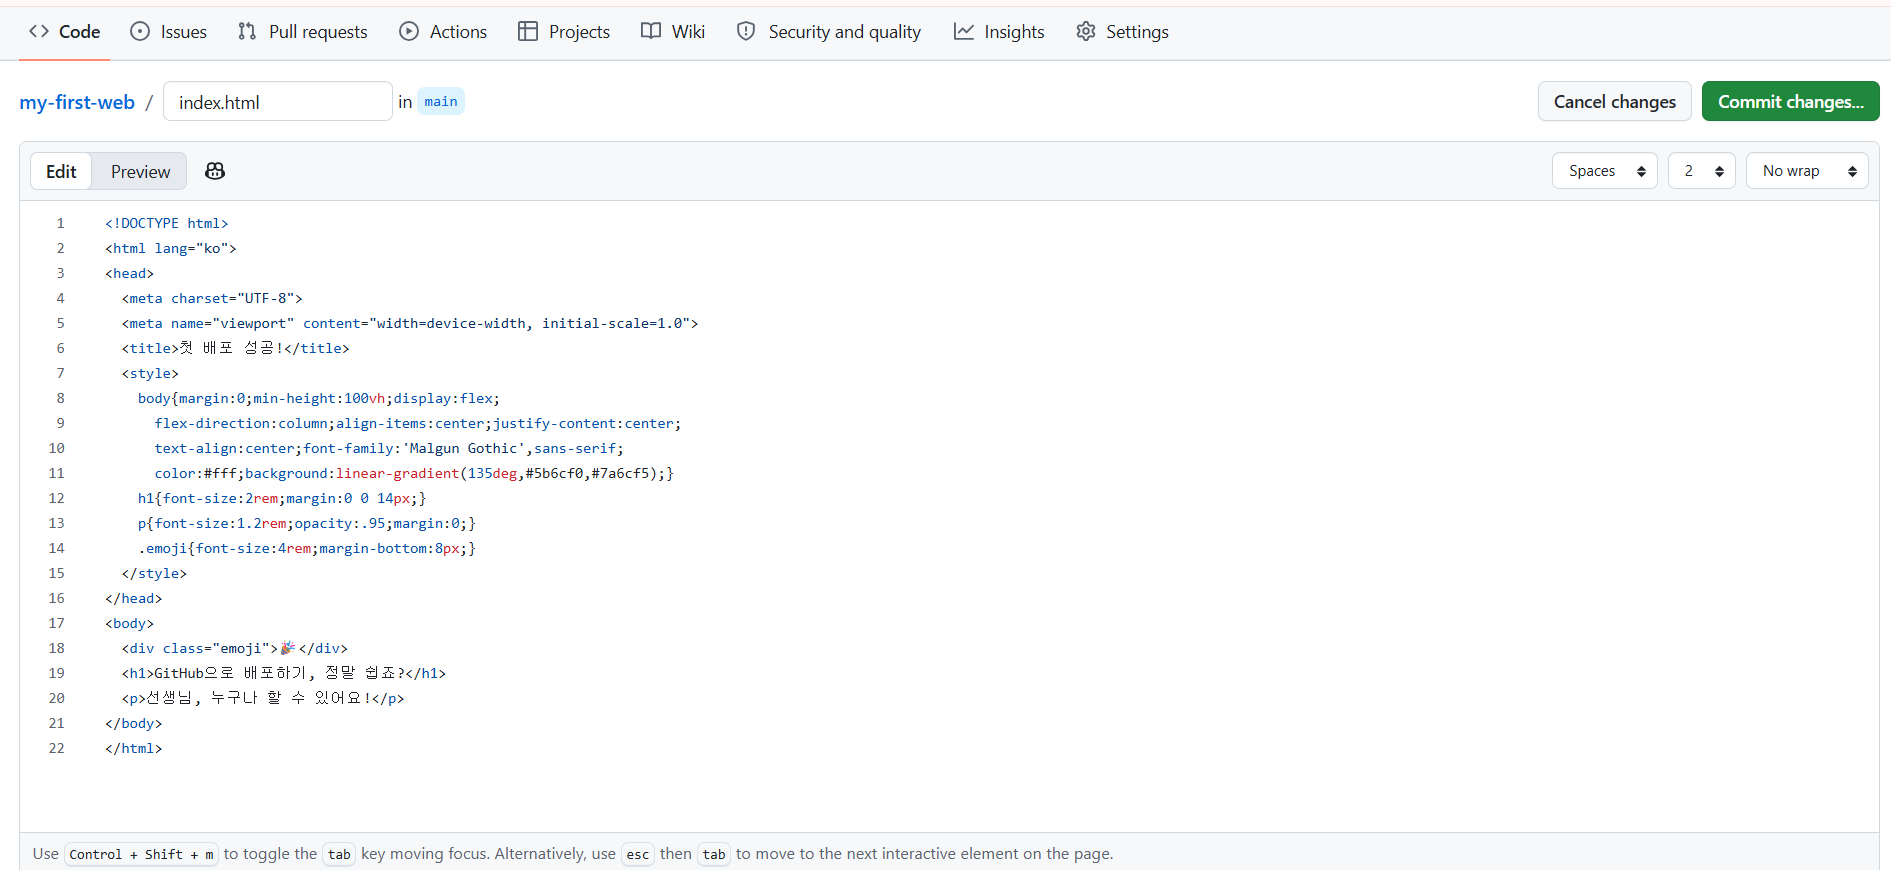Click the closing </html> tag
The width and height of the screenshot is (1891, 870).
coord(134,748)
